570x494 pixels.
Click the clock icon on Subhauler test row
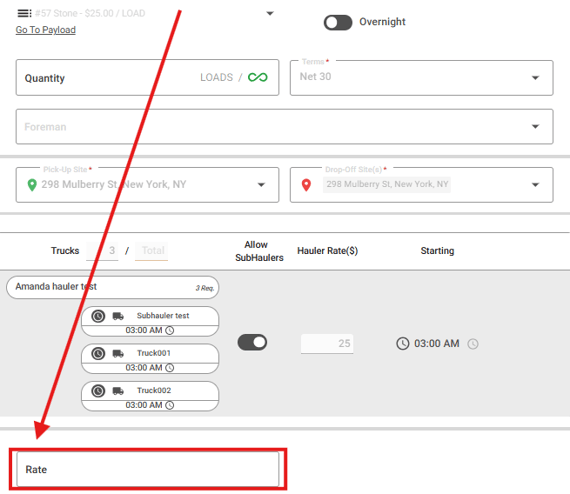tap(98, 316)
